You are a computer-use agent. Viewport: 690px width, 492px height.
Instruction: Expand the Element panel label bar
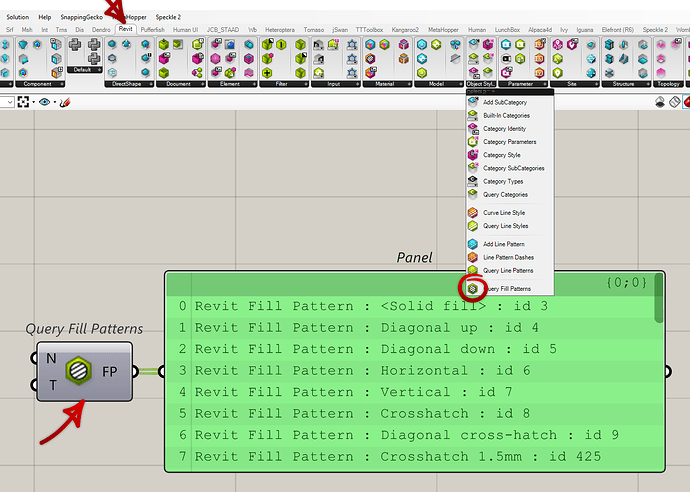[x=232, y=84]
